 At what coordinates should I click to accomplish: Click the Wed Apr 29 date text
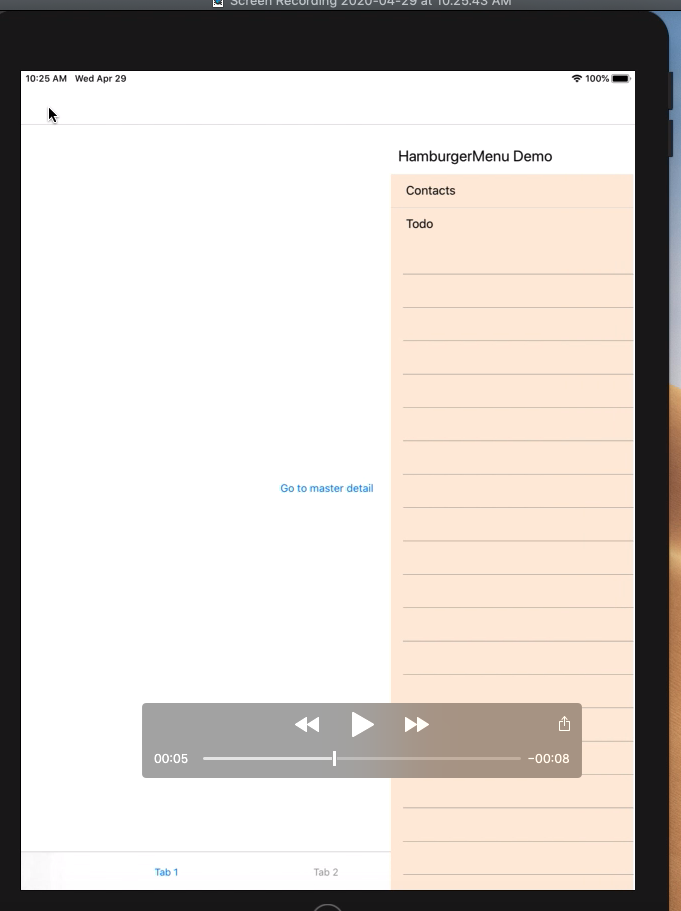coord(101,78)
